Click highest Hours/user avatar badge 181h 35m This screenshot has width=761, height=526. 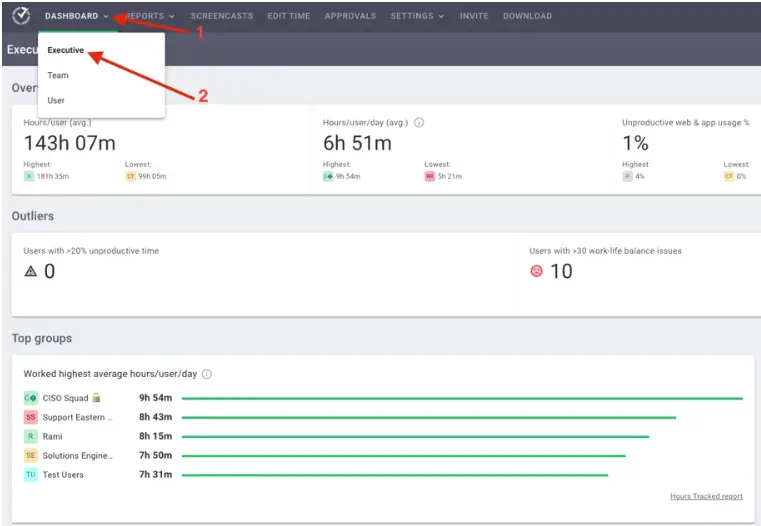click(x=29, y=176)
